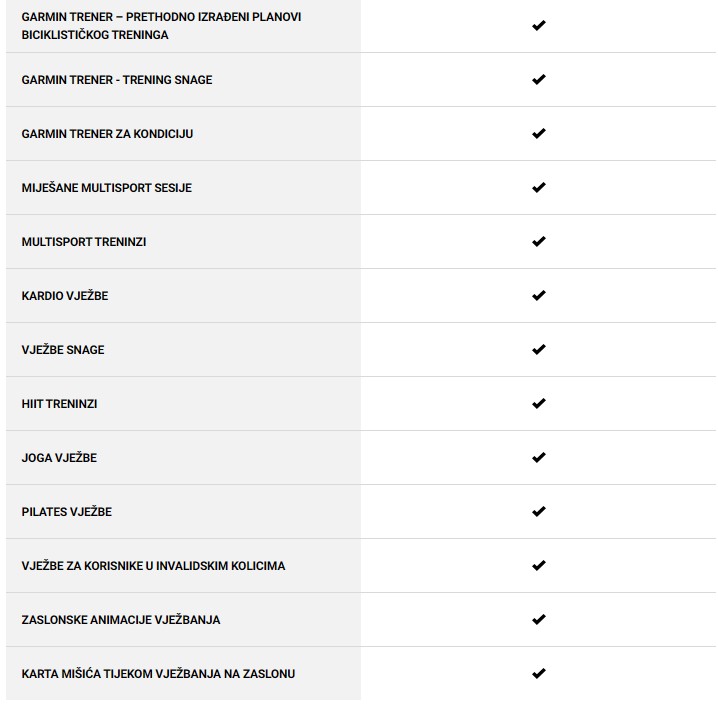Click the HIIT treninzi checkmark
718x710 pixels.
point(538,404)
